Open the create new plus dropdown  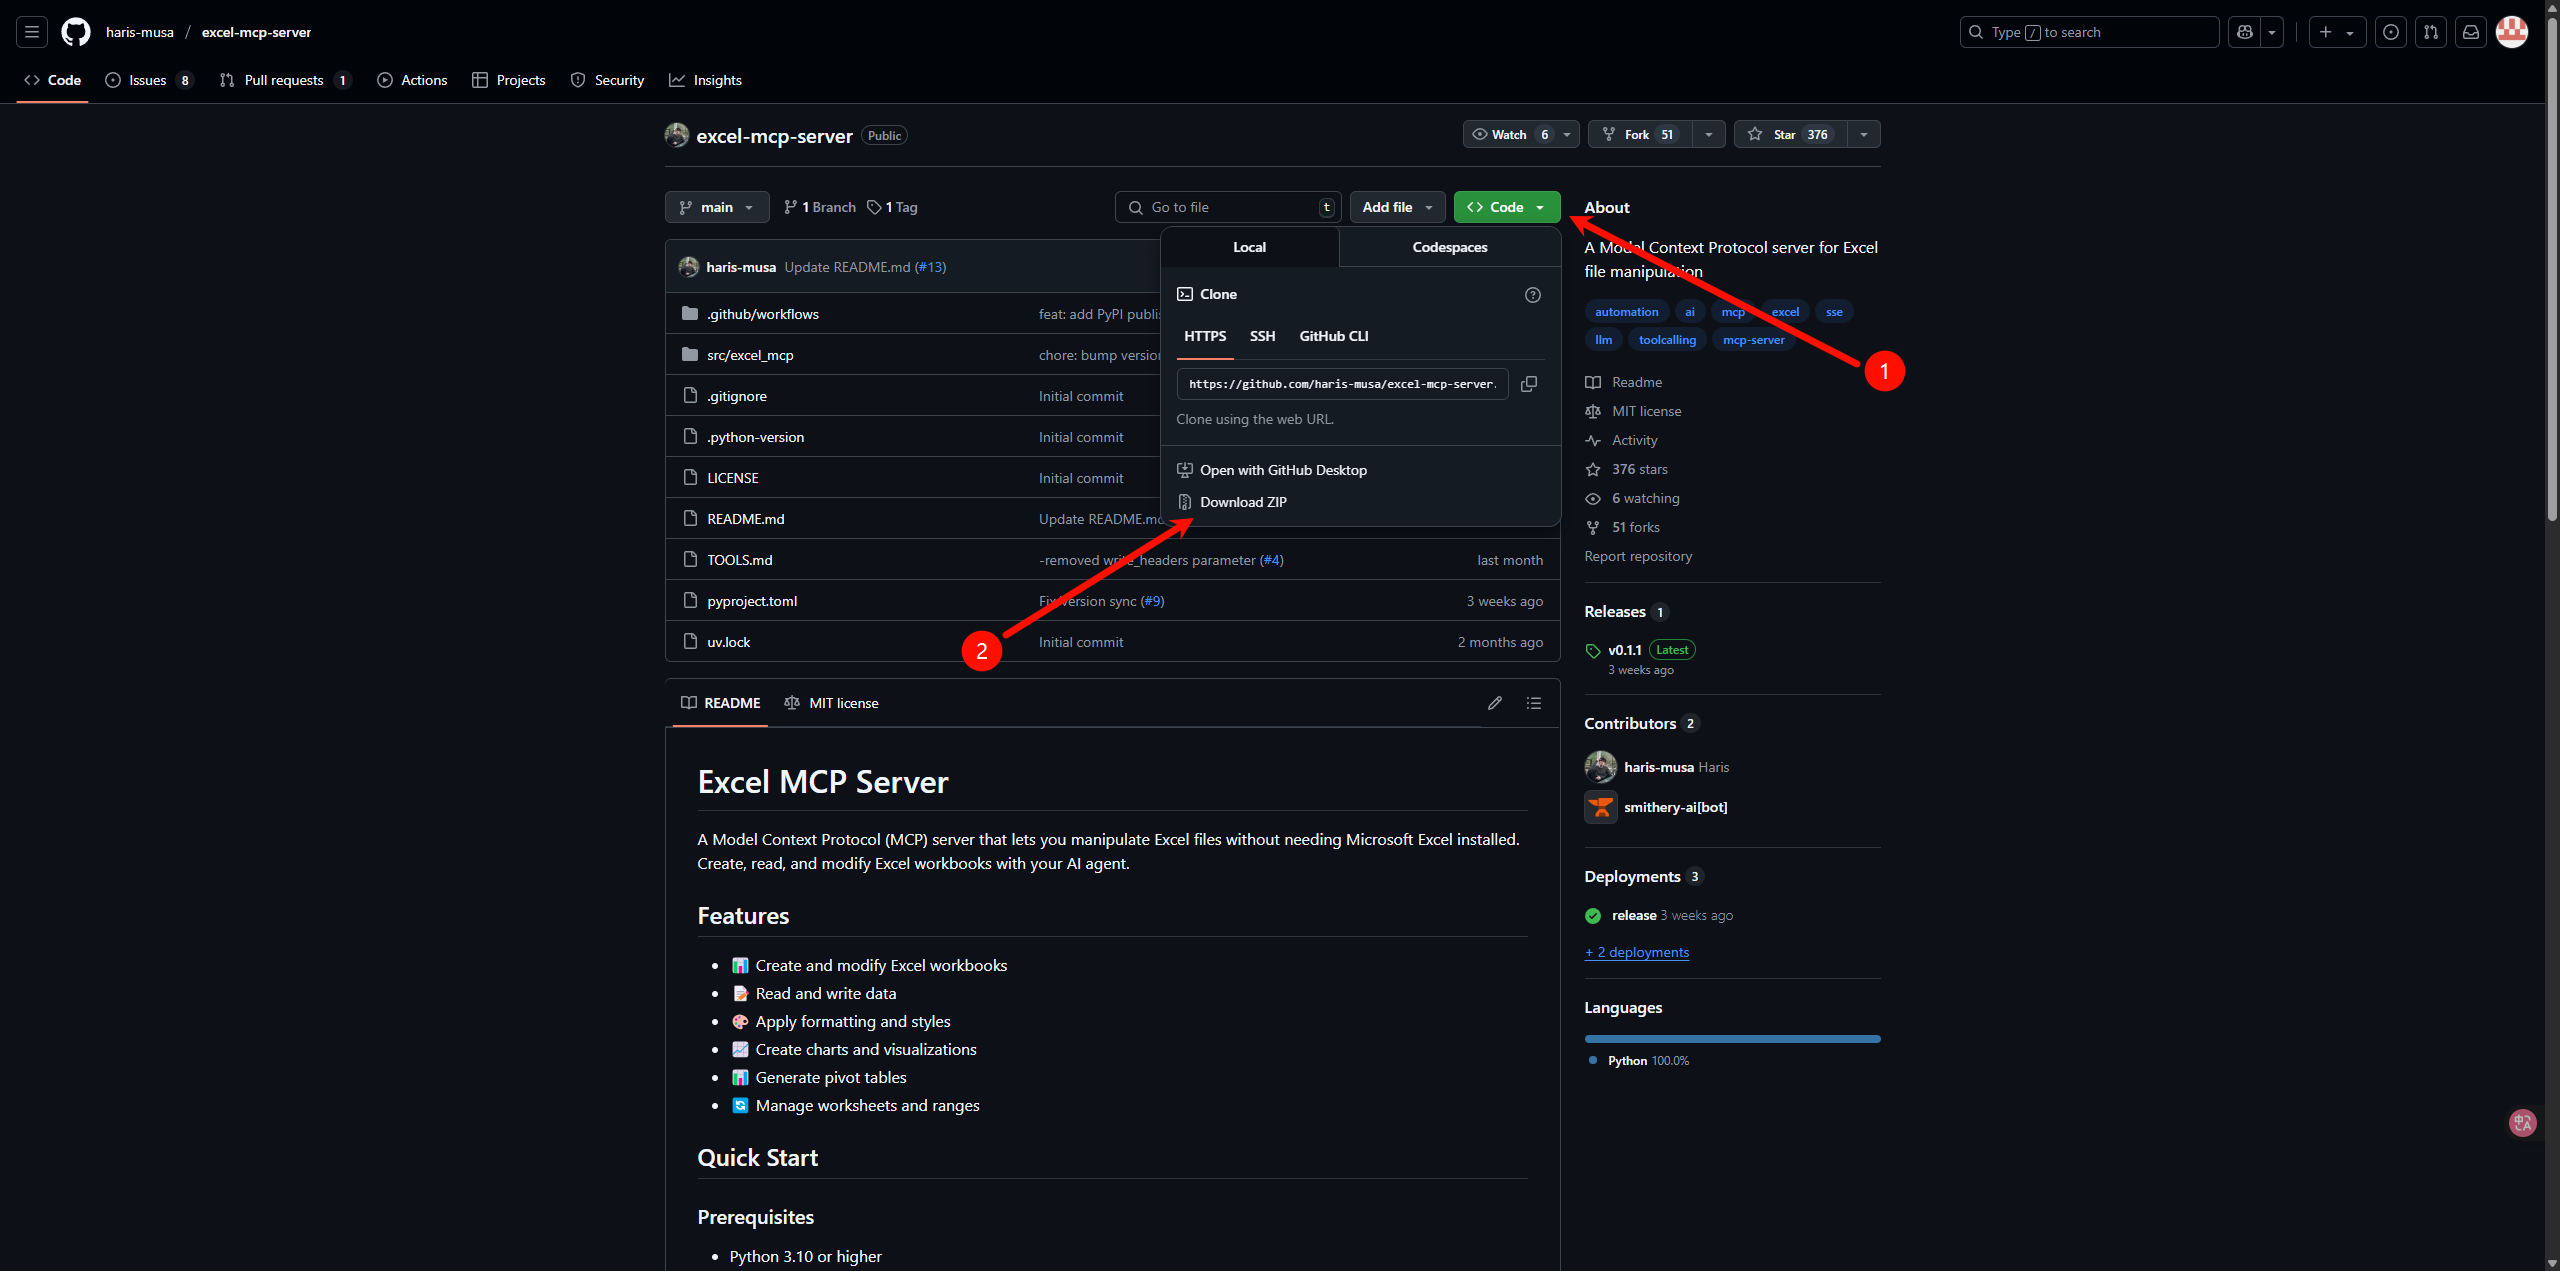tap(2337, 32)
